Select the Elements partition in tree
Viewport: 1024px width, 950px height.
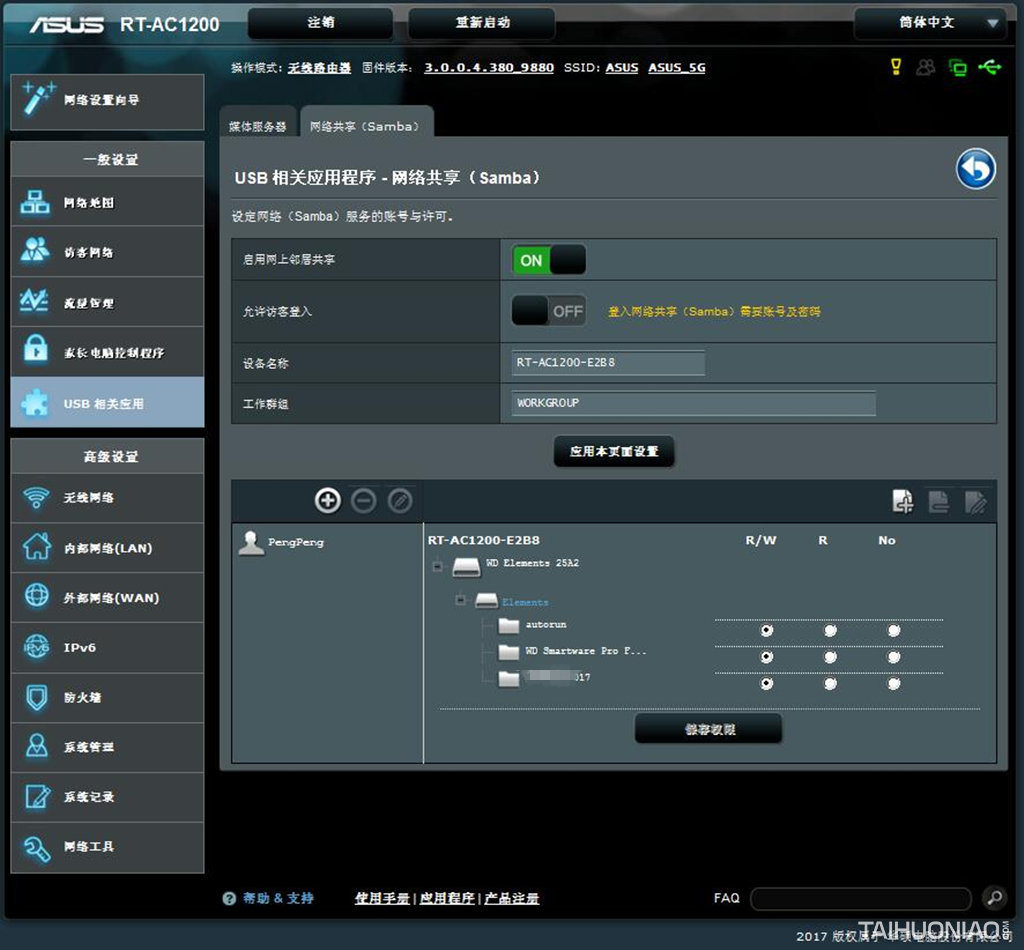click(525, 602)
